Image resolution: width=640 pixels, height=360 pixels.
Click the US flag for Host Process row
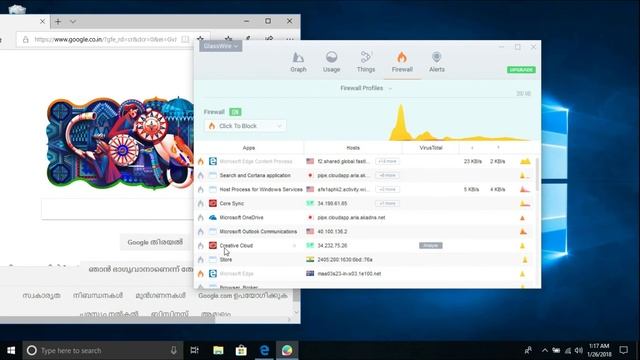310,189
